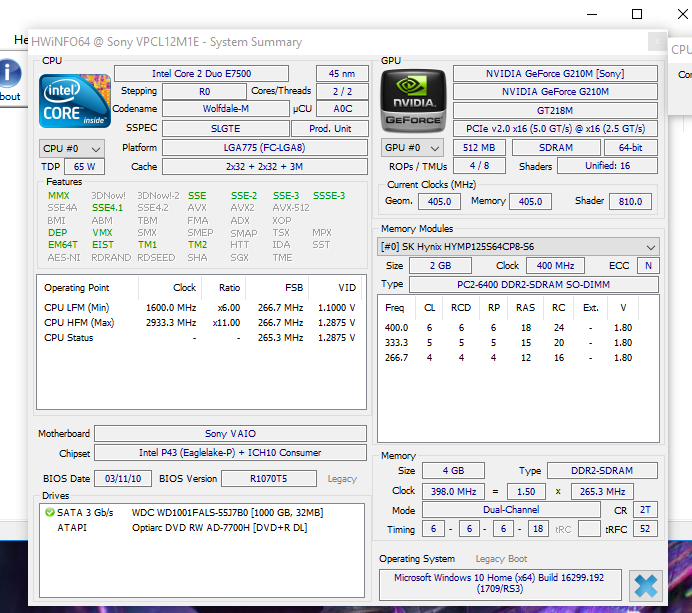Click the Wolfdale-M codename value

tap(226, 109)
